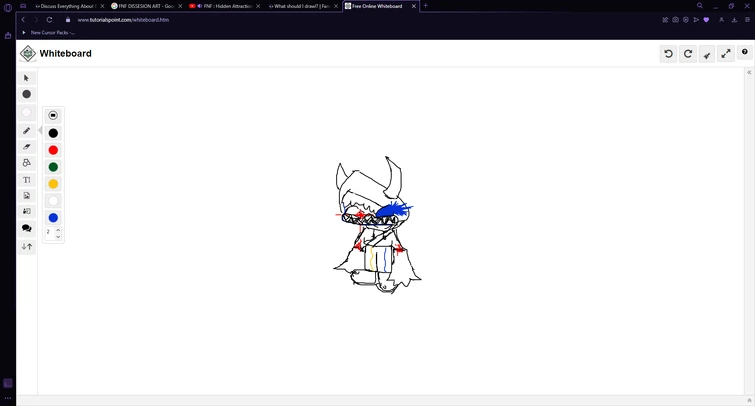755x406 pixels.
Task: Pick the red color swatch
Action: (x=53, y=150)
